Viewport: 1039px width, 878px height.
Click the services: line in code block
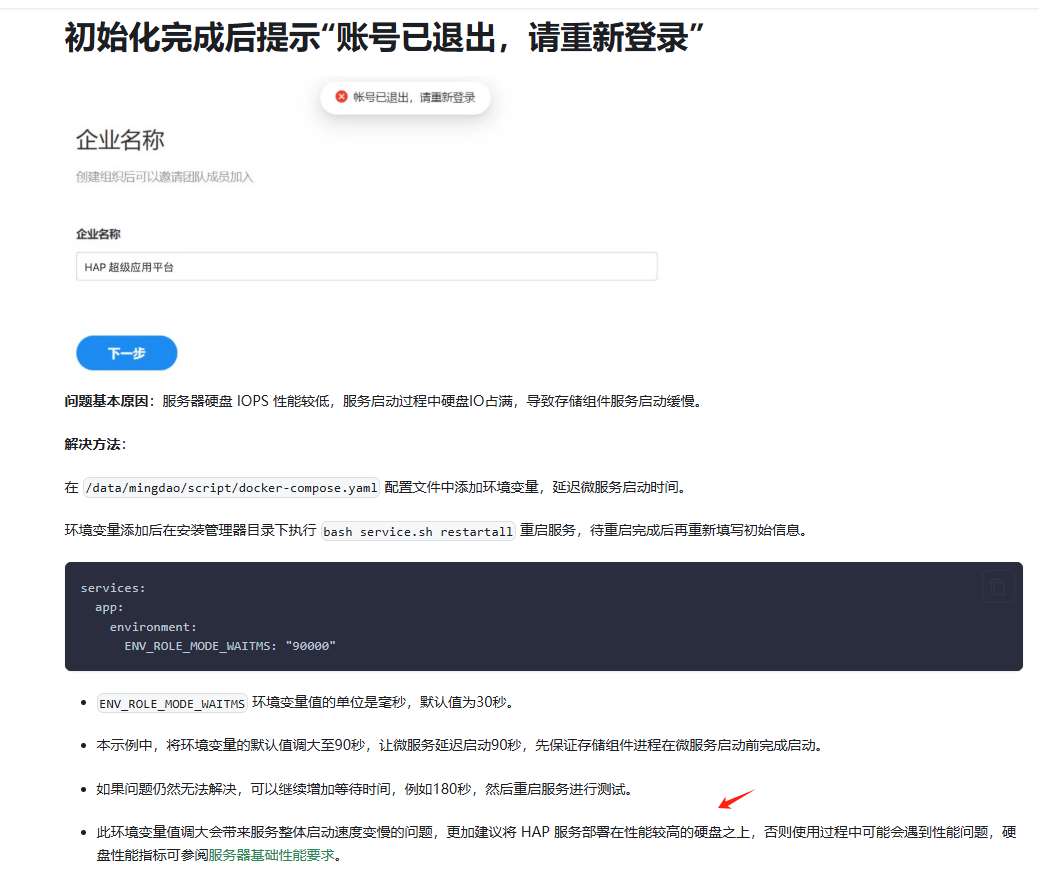click(x=113, y=588)
